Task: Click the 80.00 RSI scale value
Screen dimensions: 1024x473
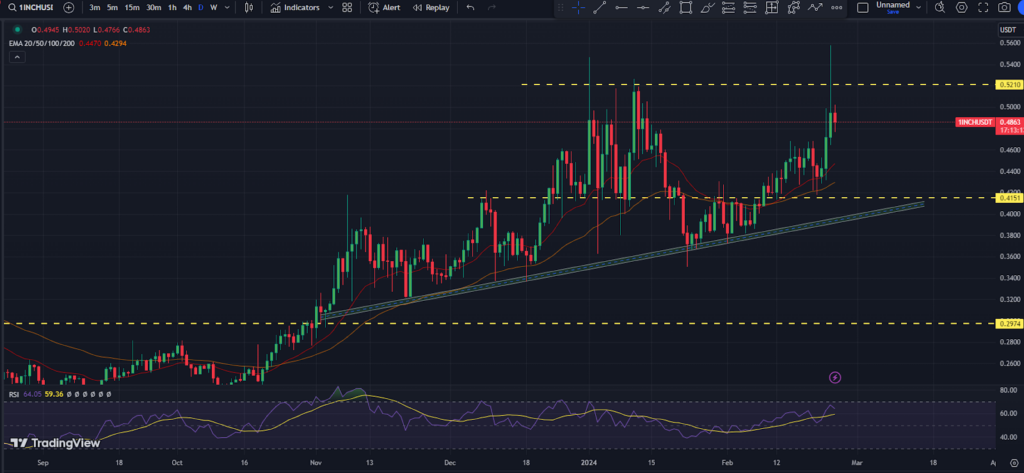Action: click(x=1008, y=390)
